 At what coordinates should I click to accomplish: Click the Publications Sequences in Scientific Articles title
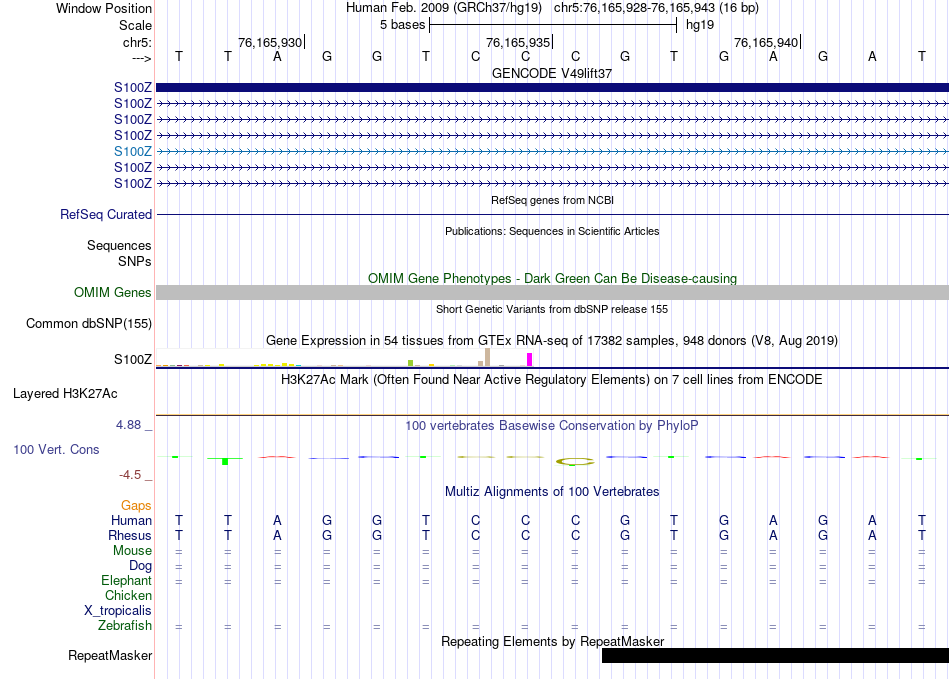[552, 231]
